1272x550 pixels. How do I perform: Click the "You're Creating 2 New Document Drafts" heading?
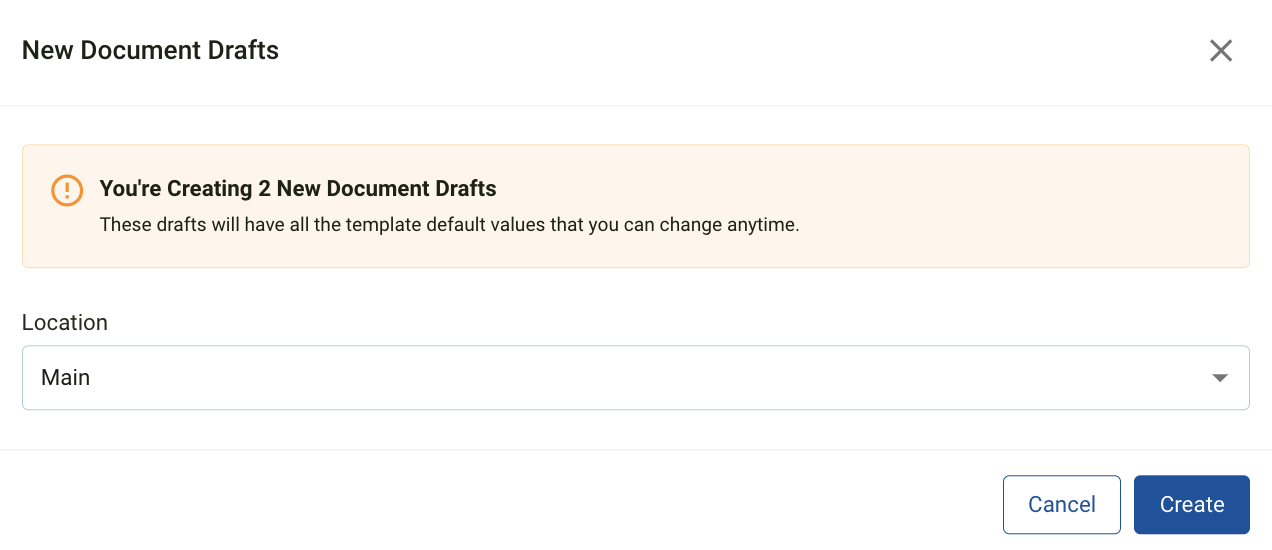(298, 188)
